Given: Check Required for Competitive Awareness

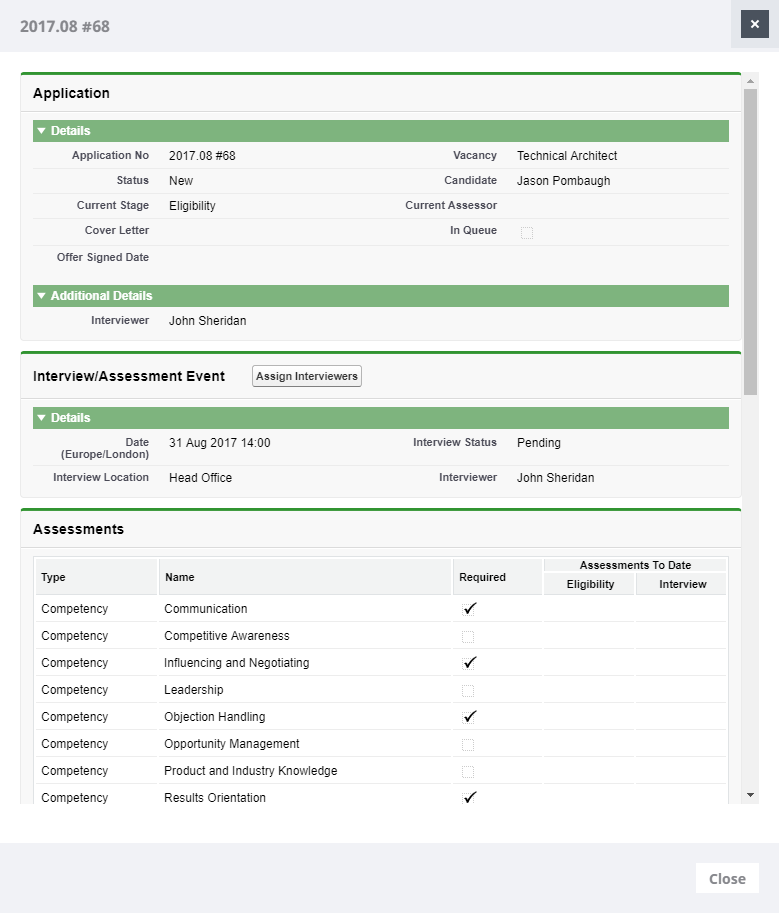Looking at the screenshot, I should click(468, 637).
